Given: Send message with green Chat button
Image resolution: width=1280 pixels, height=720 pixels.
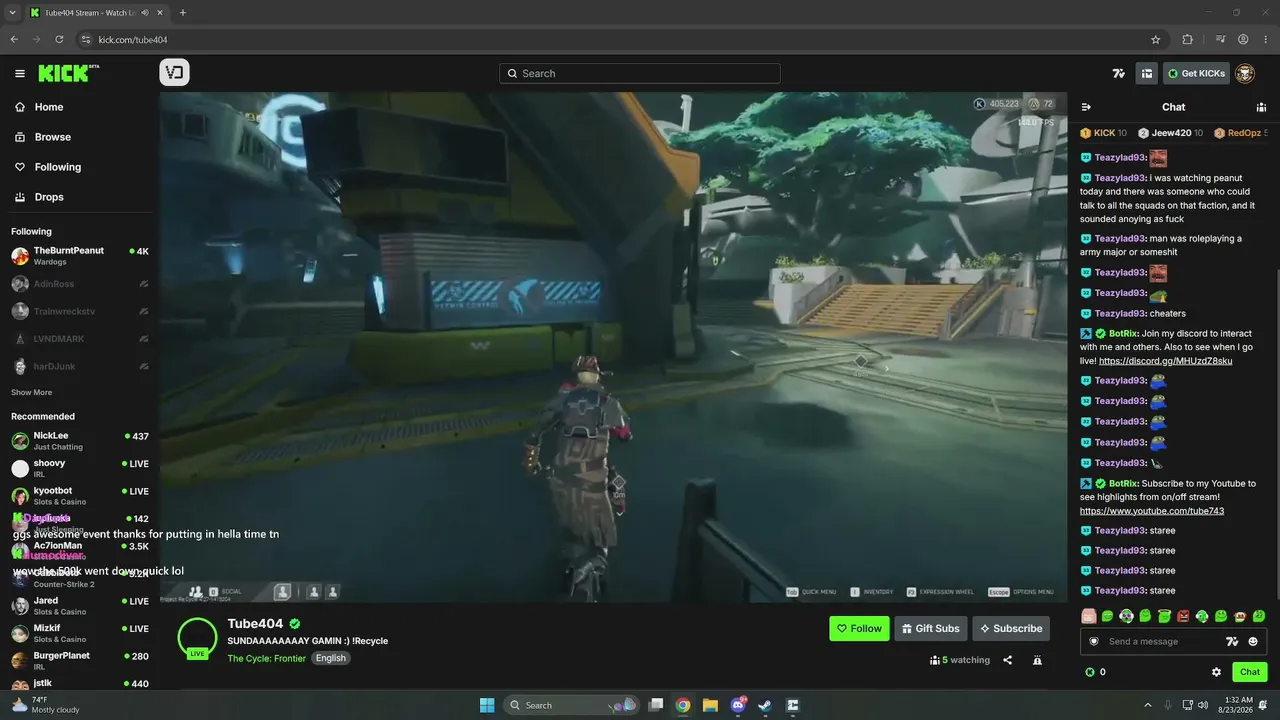Looking at the screenshot, I should click(1250, 672).
